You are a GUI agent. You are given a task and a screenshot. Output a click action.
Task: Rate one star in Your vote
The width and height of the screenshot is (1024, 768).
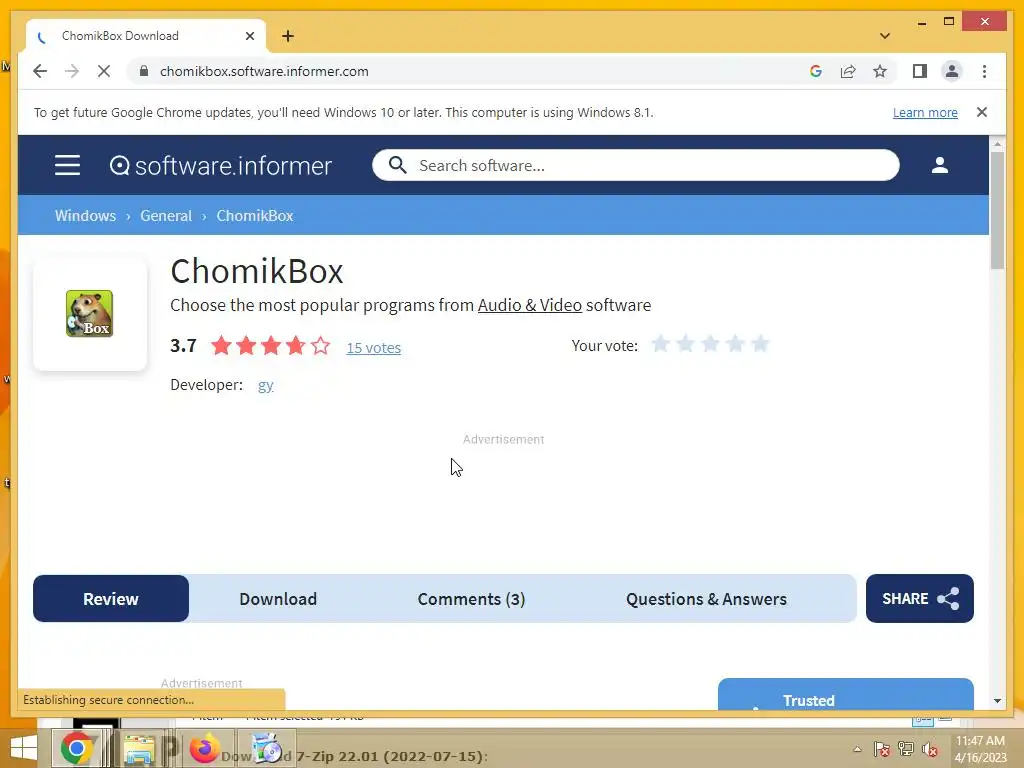pos(661,344)
